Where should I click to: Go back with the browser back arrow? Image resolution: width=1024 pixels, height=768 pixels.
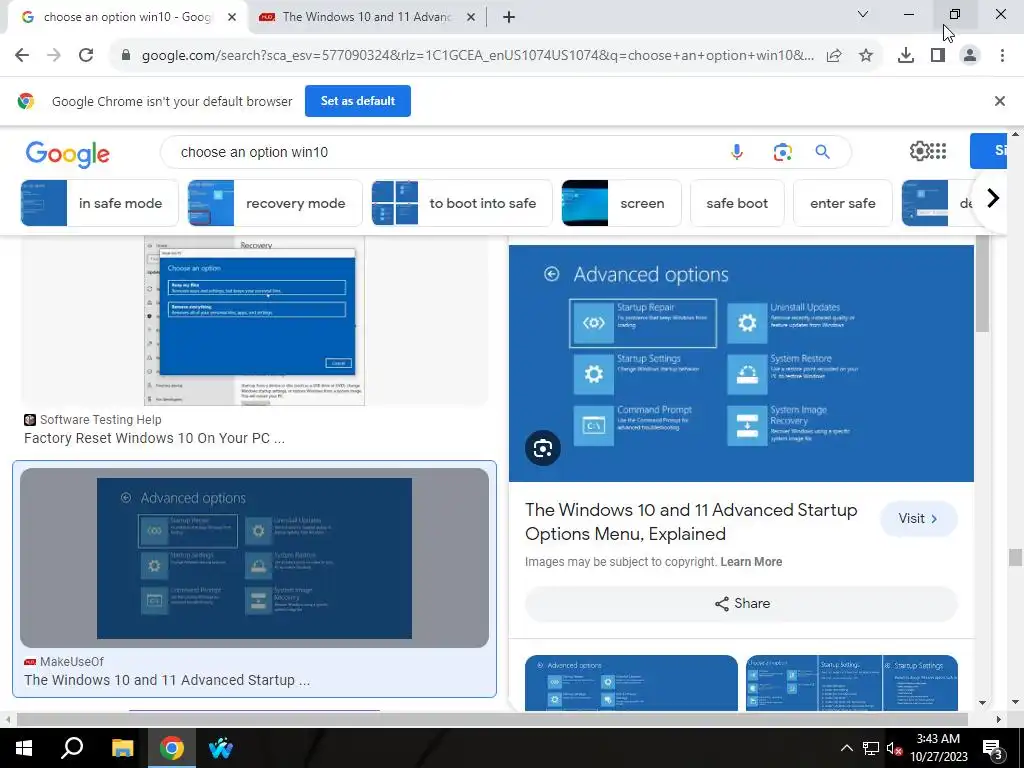22,56
